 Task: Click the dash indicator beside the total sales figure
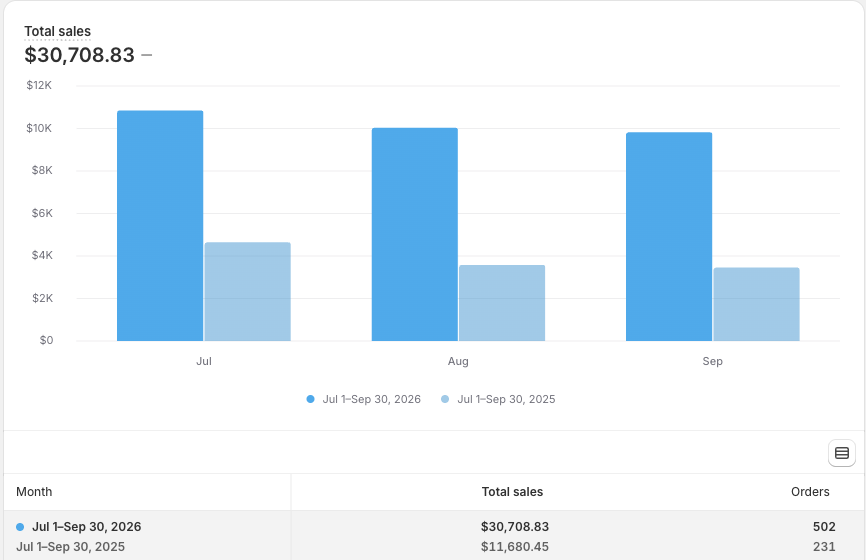(146, 55)
